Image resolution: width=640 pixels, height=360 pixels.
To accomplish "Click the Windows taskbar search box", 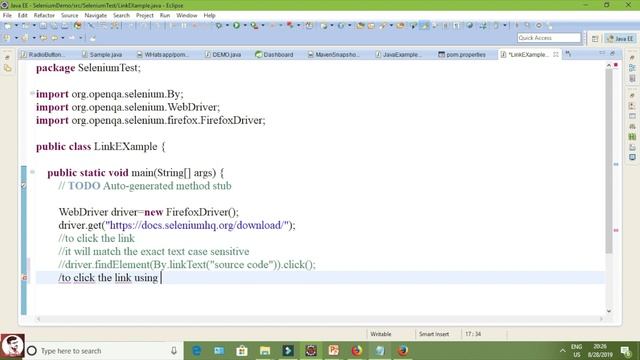I will click(x=104, y=351).
